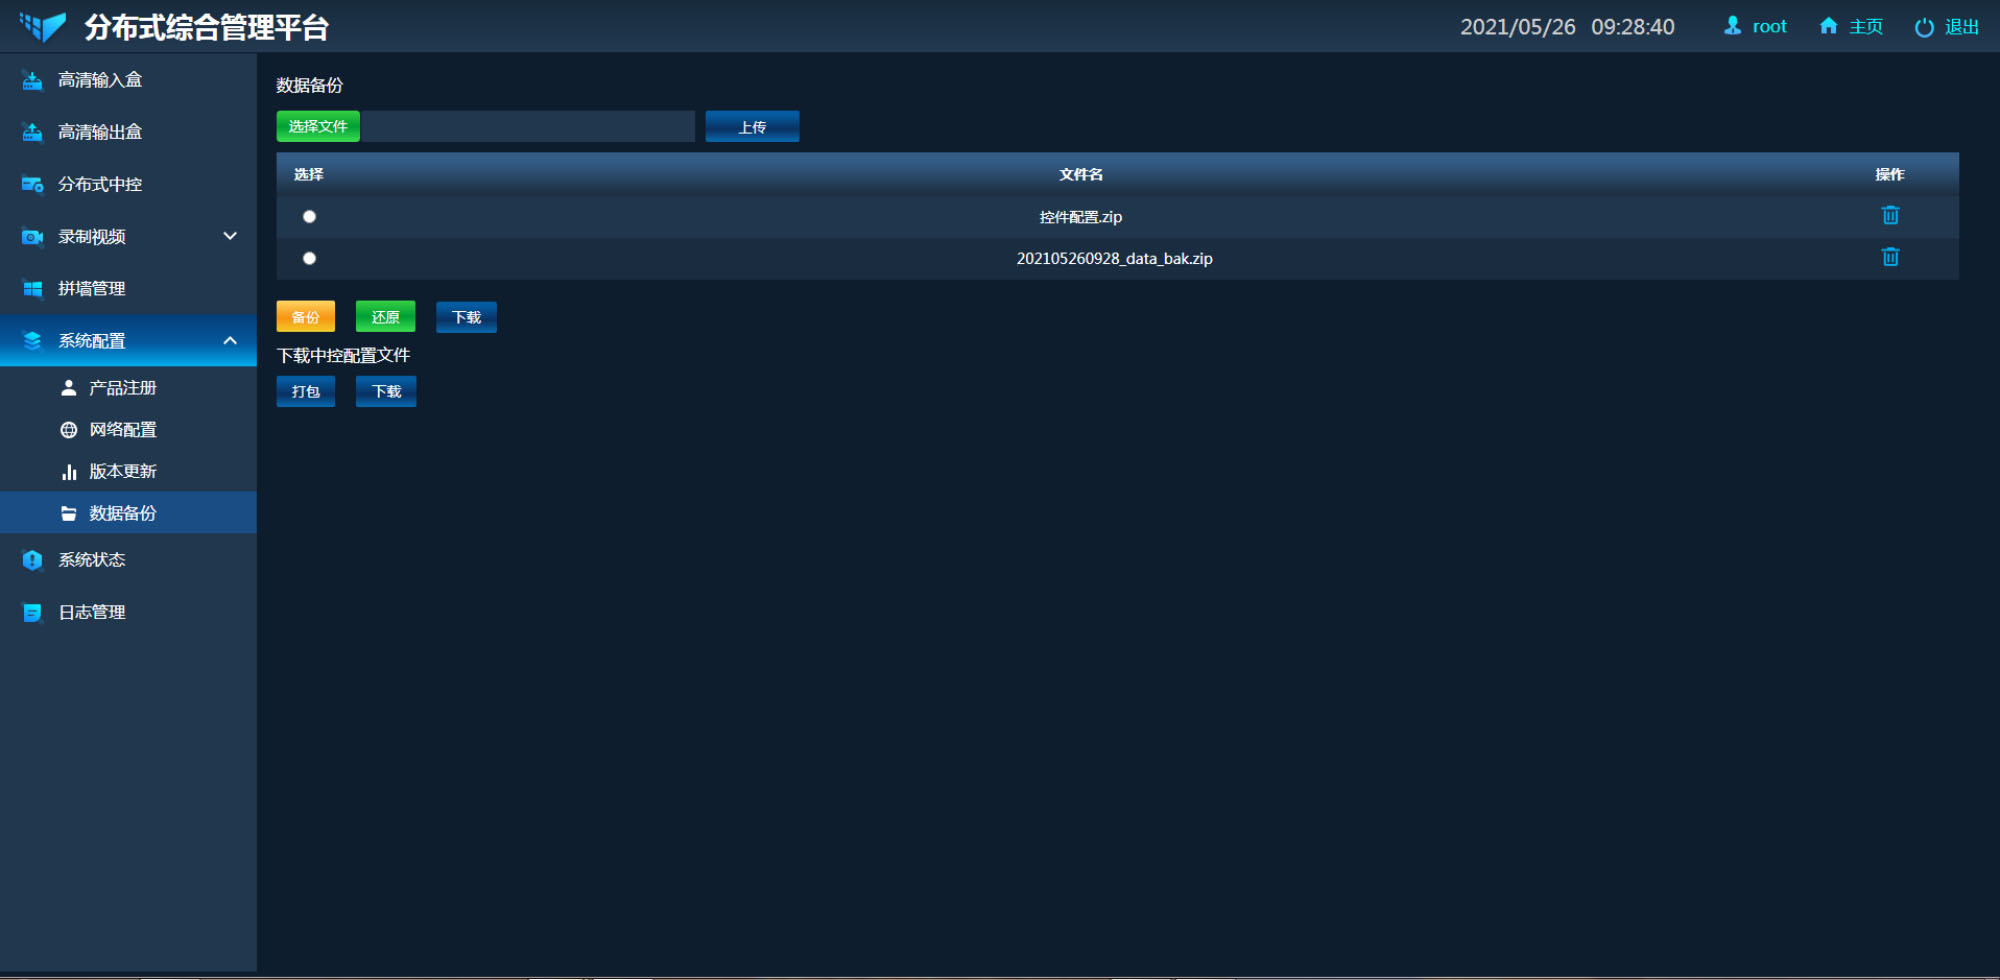The height and width of the screenshot is (980, 2000).
Task: Click the orange 备份 button
Action: point(305,317)
